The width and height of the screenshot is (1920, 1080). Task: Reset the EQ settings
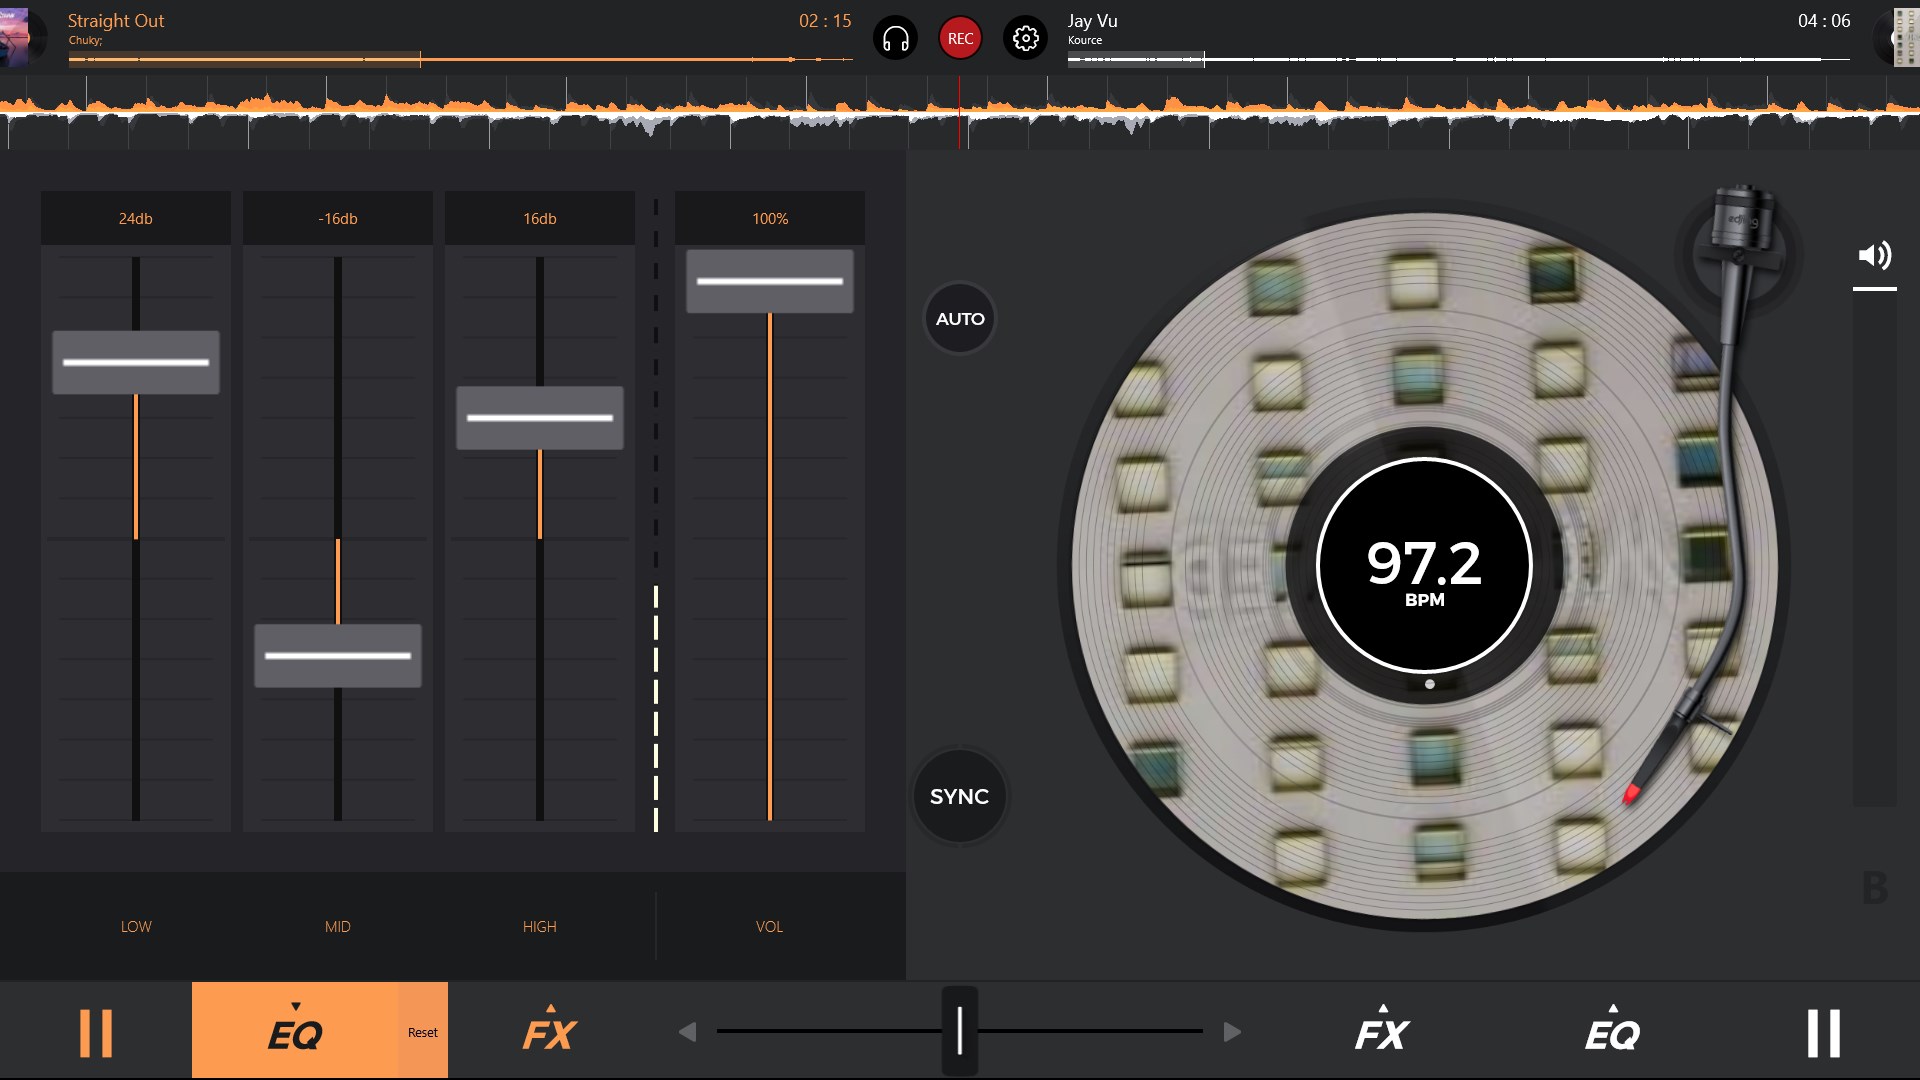[x=424, y=1031]
